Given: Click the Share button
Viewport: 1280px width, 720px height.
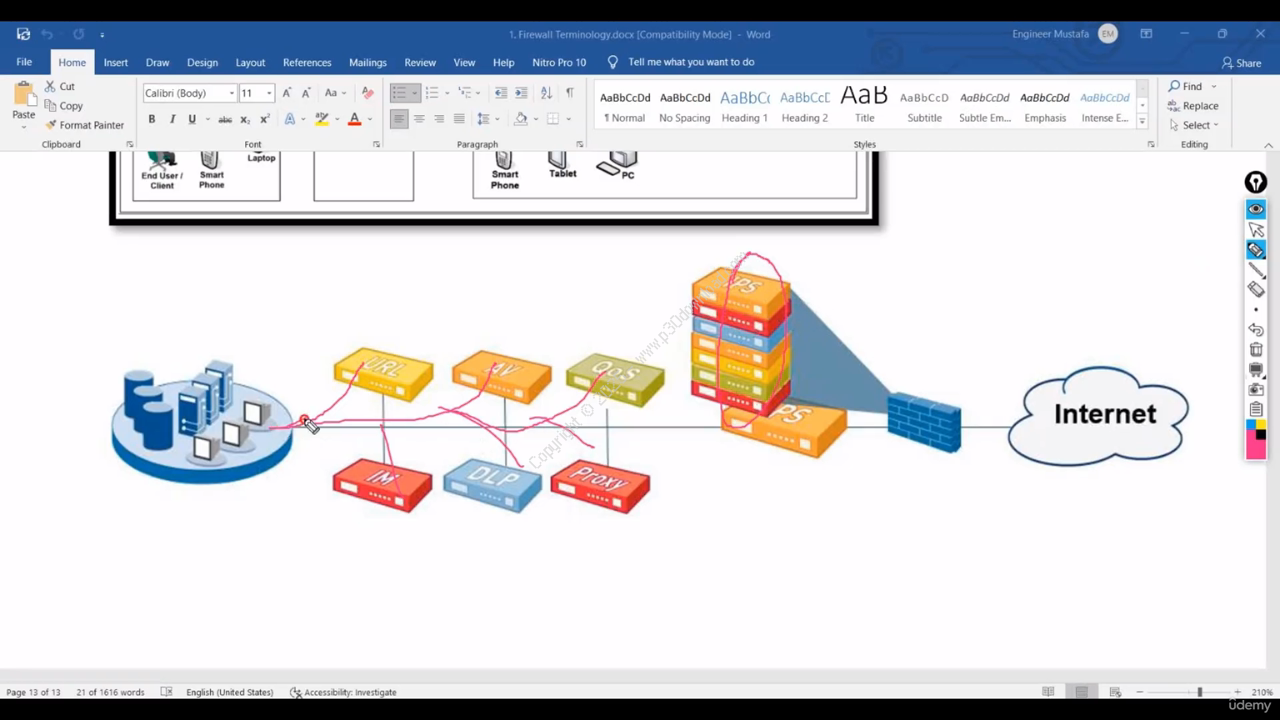Looking at the screenshot, I should [1241, 63].
